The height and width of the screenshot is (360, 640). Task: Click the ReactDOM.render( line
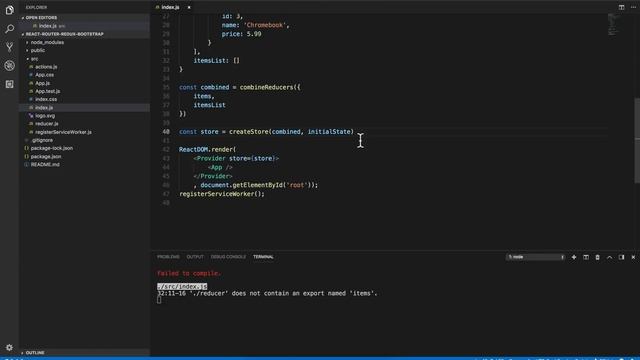(207, 149)
